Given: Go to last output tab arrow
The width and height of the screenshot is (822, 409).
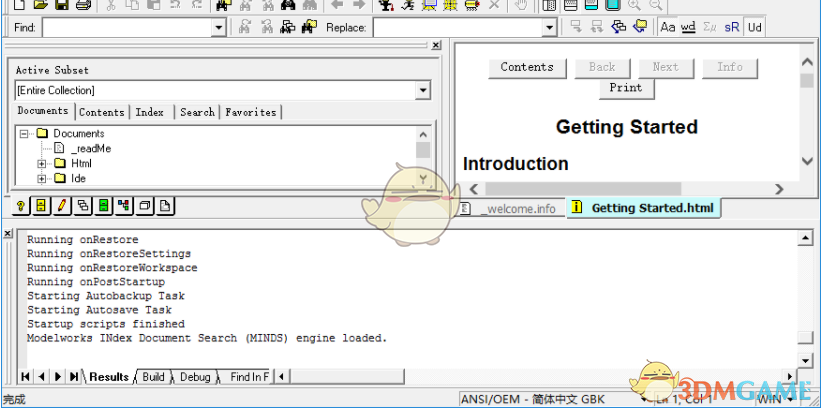Looking at the screenshot, I should click(x=74, y=376).
